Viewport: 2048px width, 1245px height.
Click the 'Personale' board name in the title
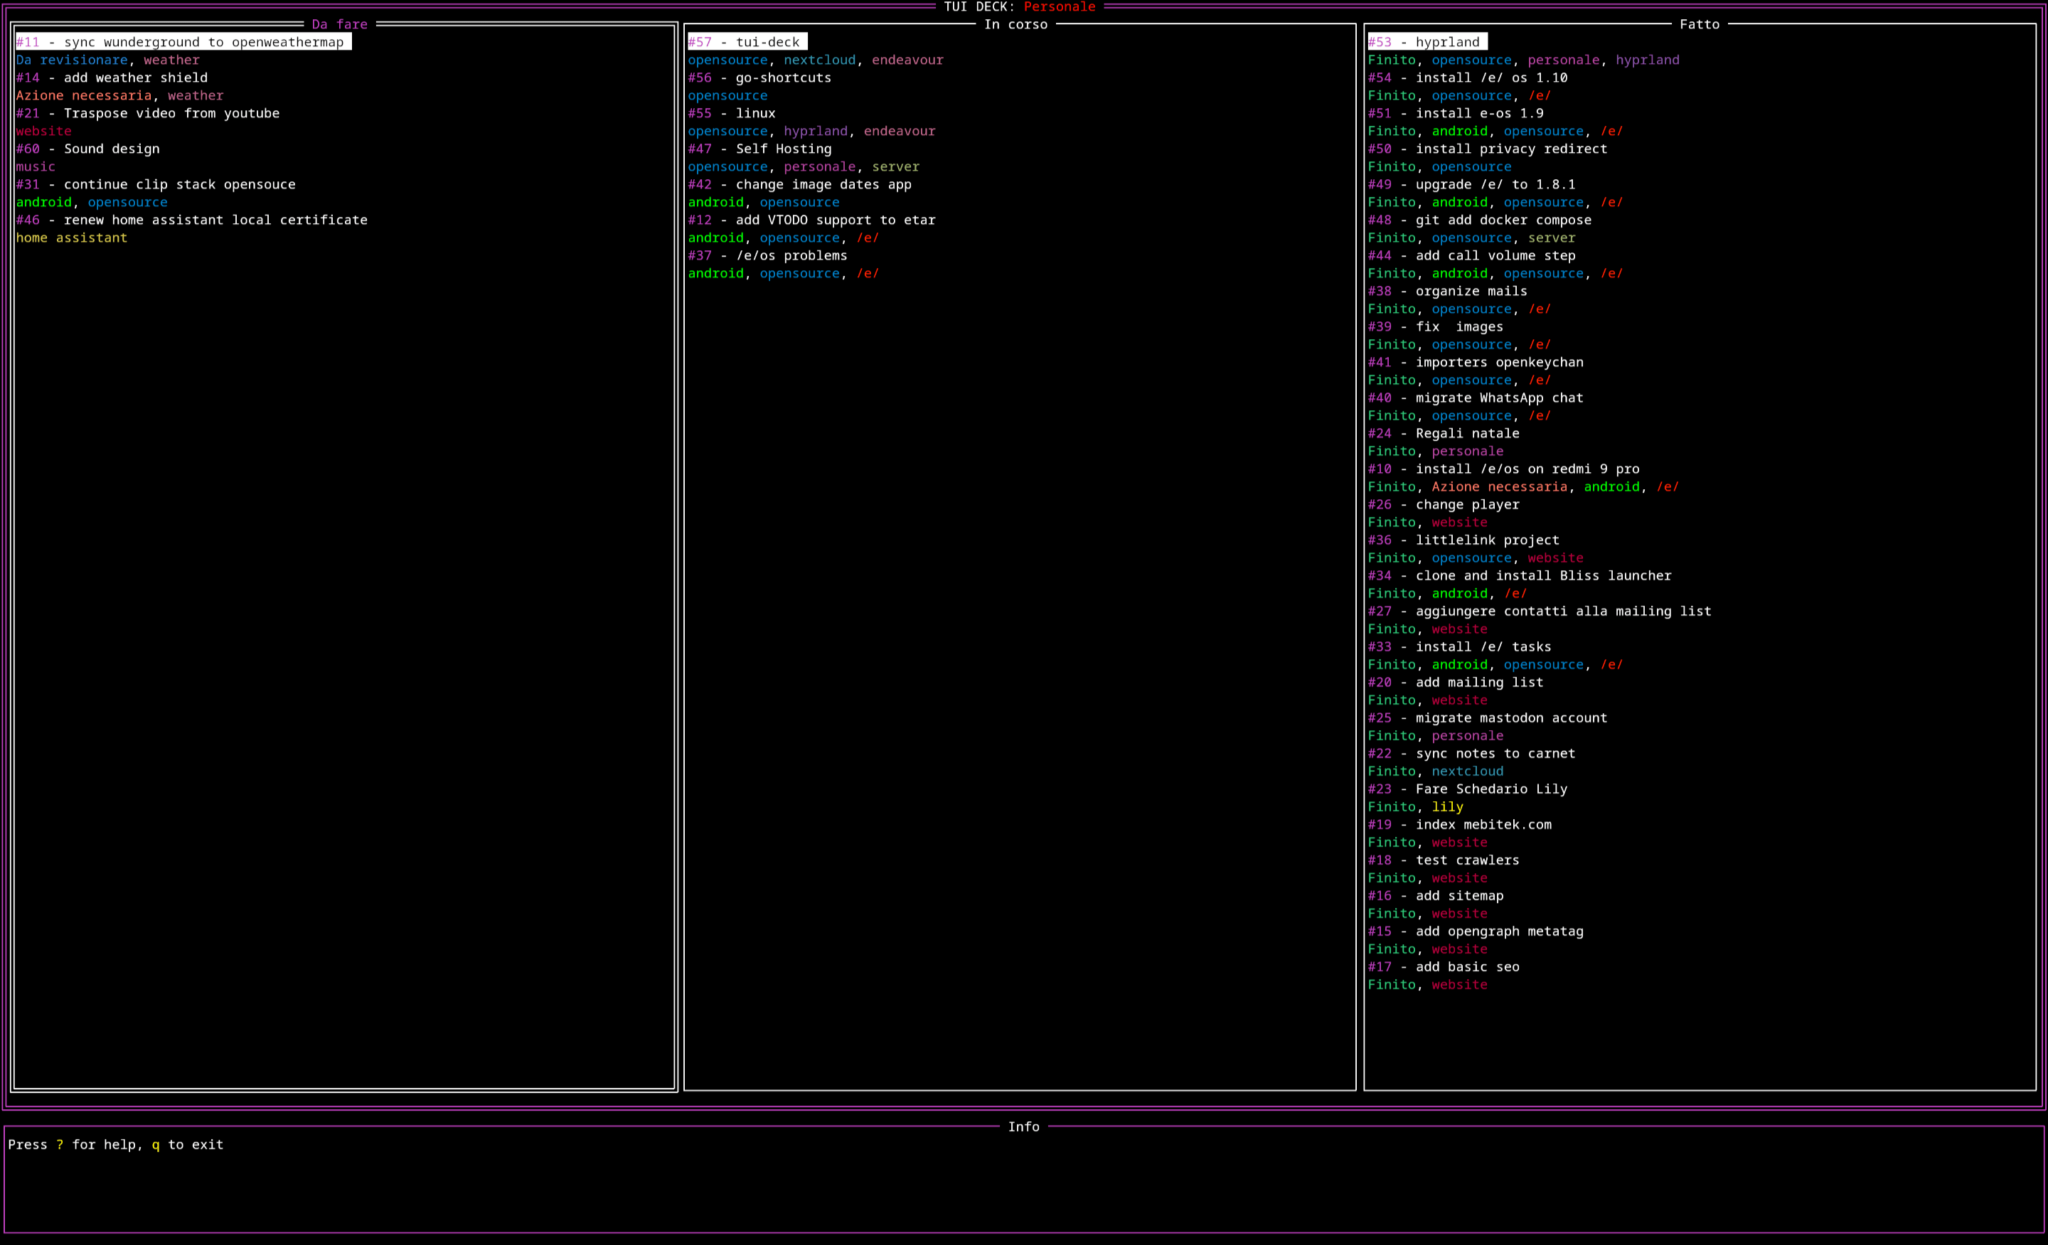(x=1059, y=7)
